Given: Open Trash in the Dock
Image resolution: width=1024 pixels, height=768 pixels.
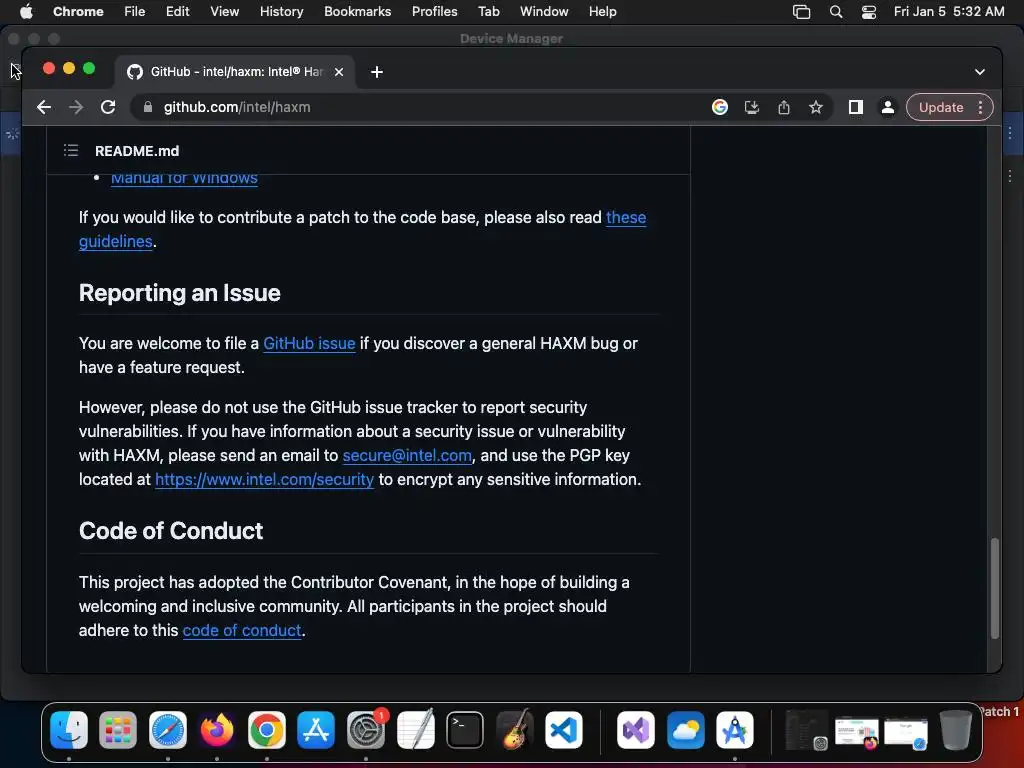Looking at the screenshot, I should tap(955, 729).
